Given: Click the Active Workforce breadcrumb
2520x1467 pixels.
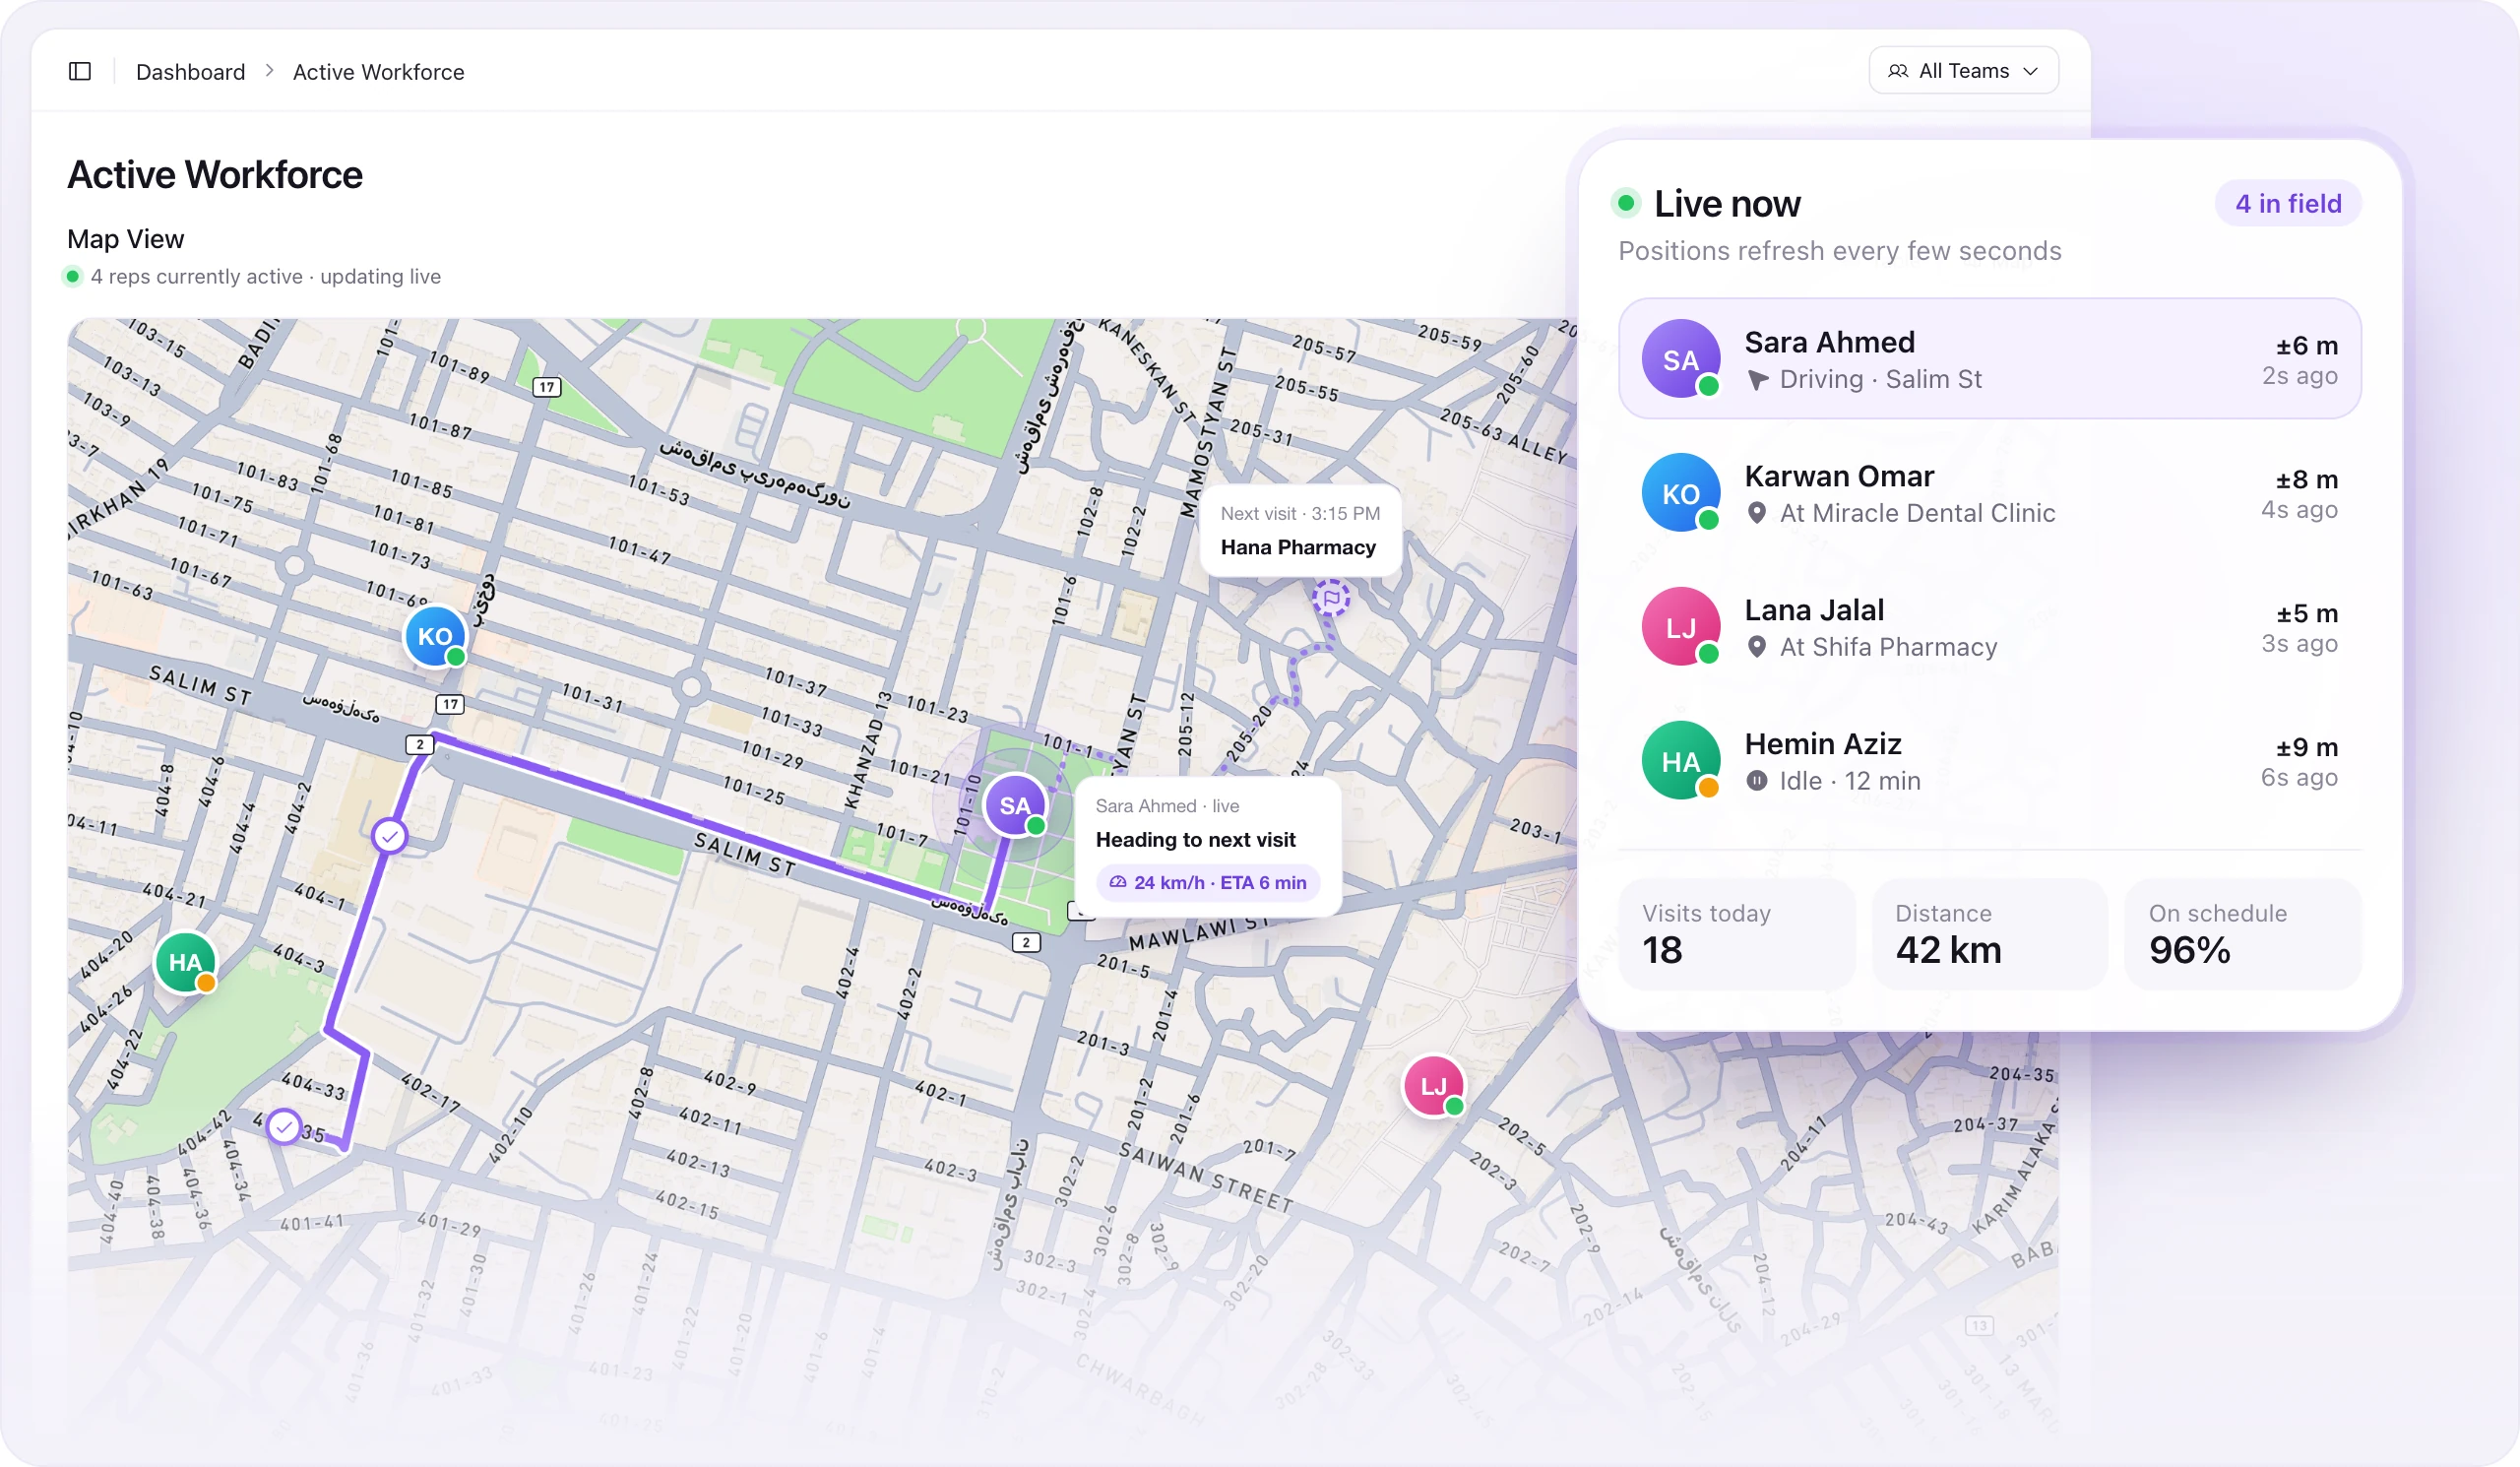Looking at the screenshot, I should pos(378,72).
